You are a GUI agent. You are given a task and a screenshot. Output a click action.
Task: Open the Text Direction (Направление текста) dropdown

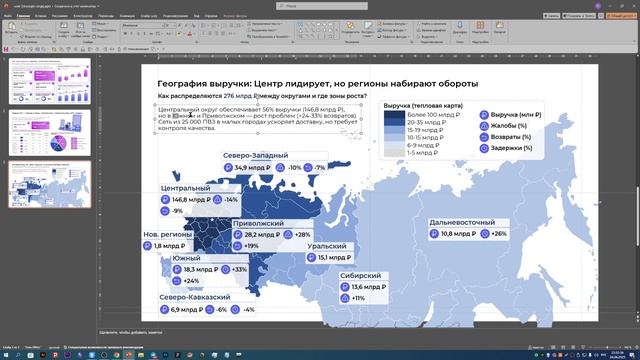click(x=264, y=24)
